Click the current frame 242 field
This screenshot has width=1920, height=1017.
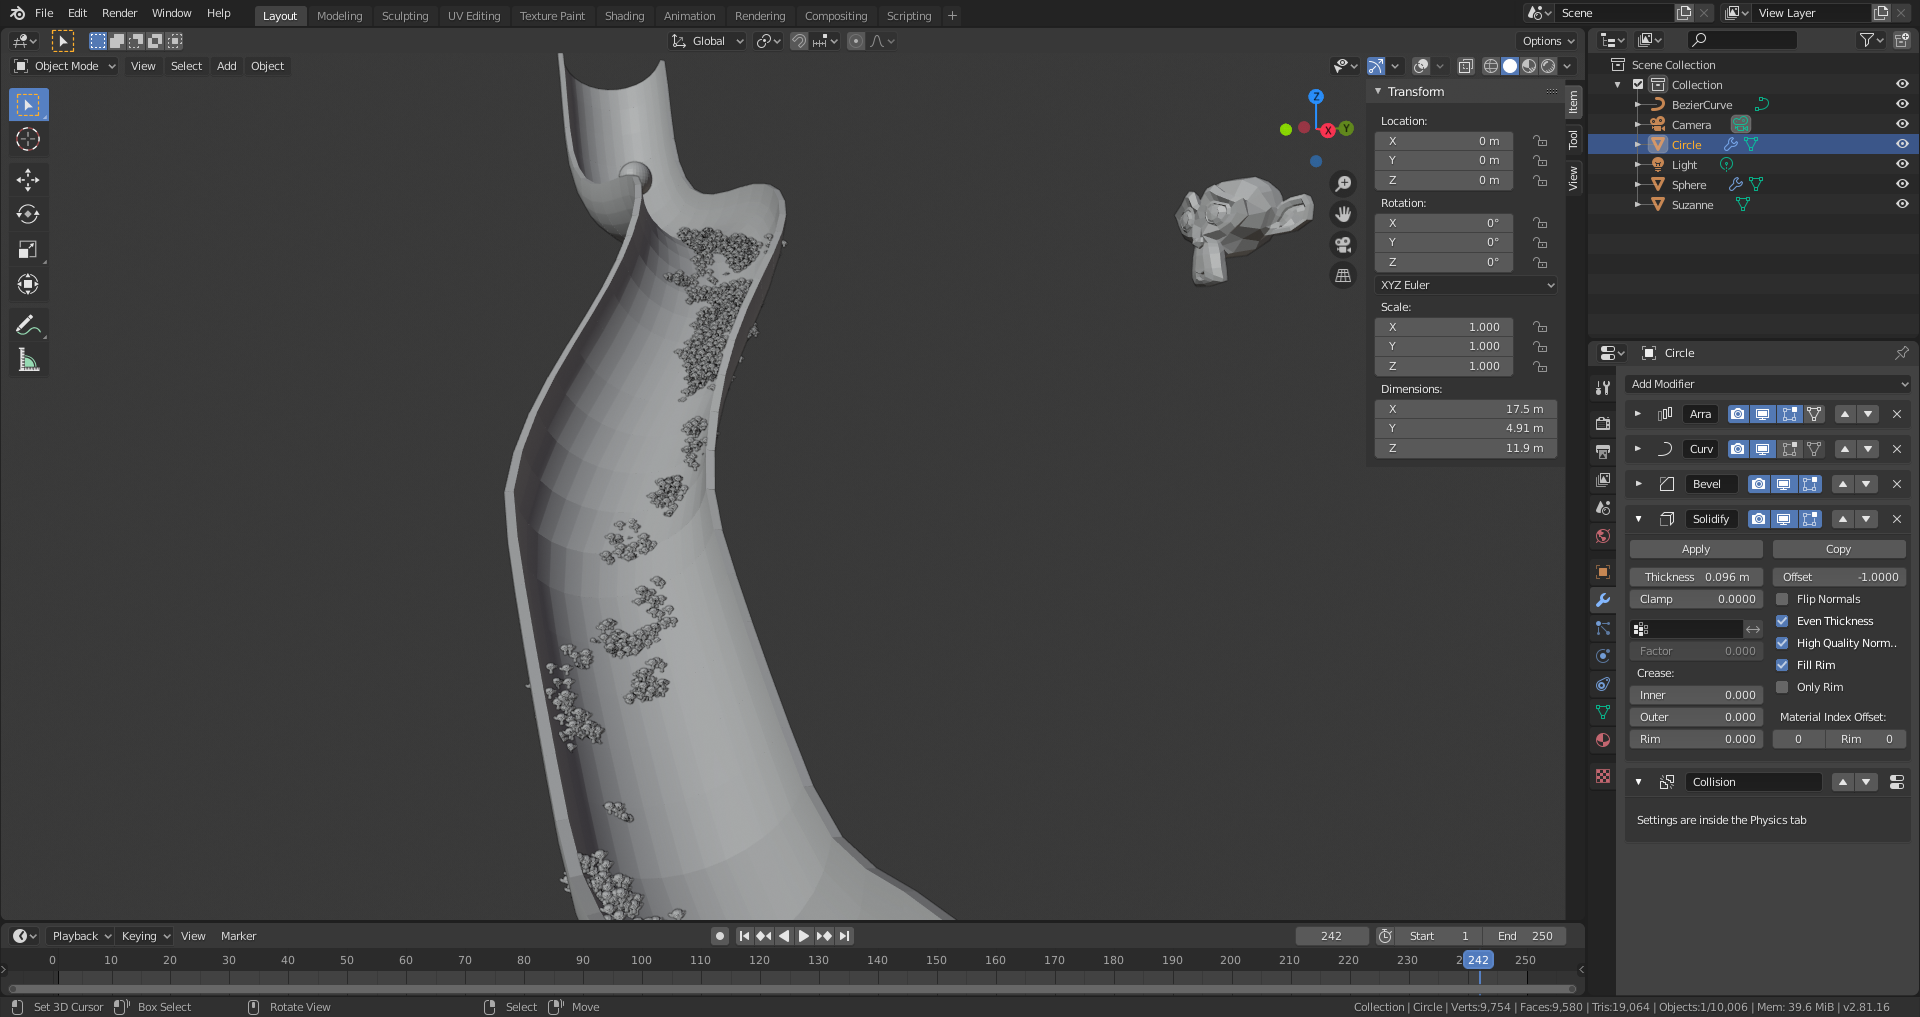[1332, 936]
